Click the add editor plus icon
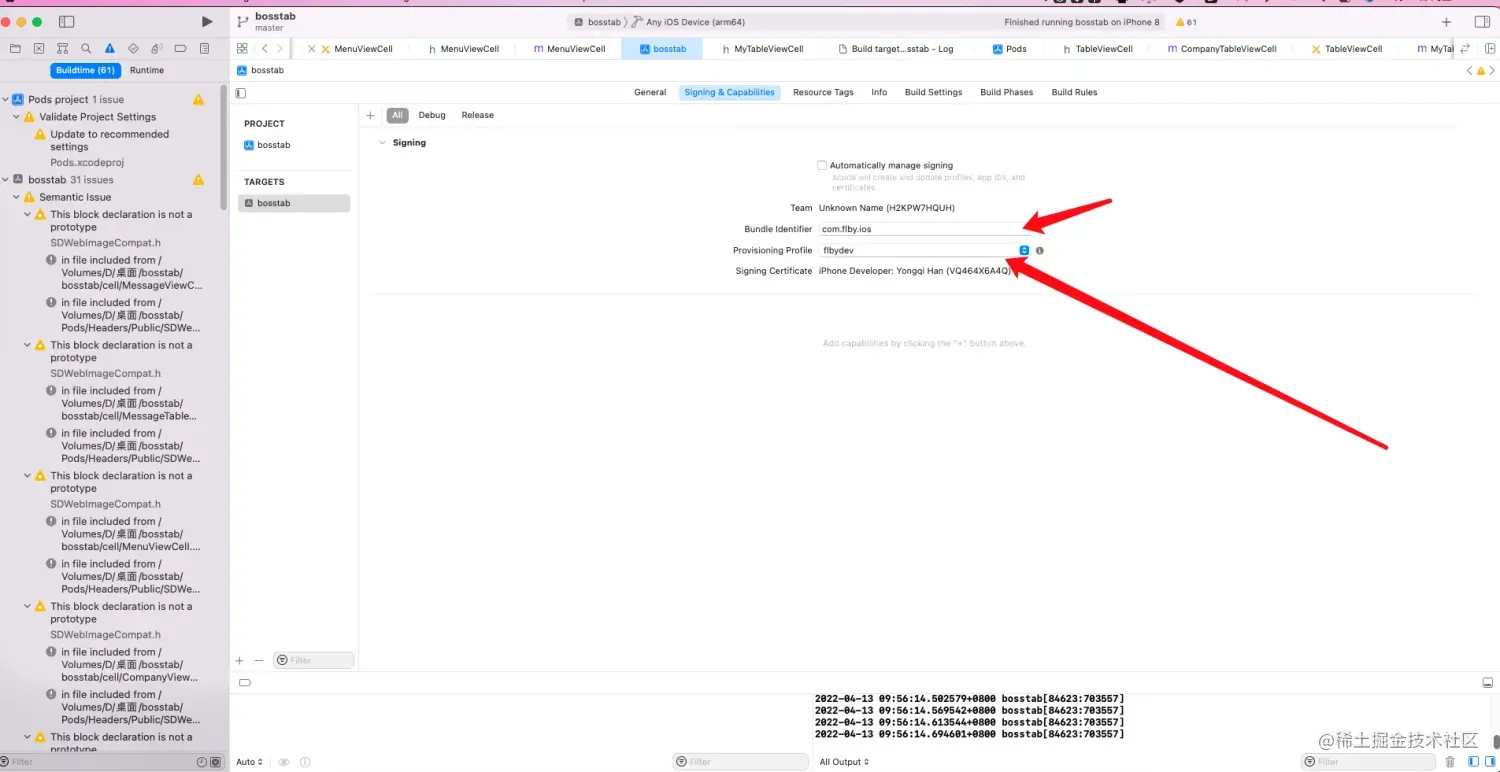1500x772 pixels. click(1446, 22)
